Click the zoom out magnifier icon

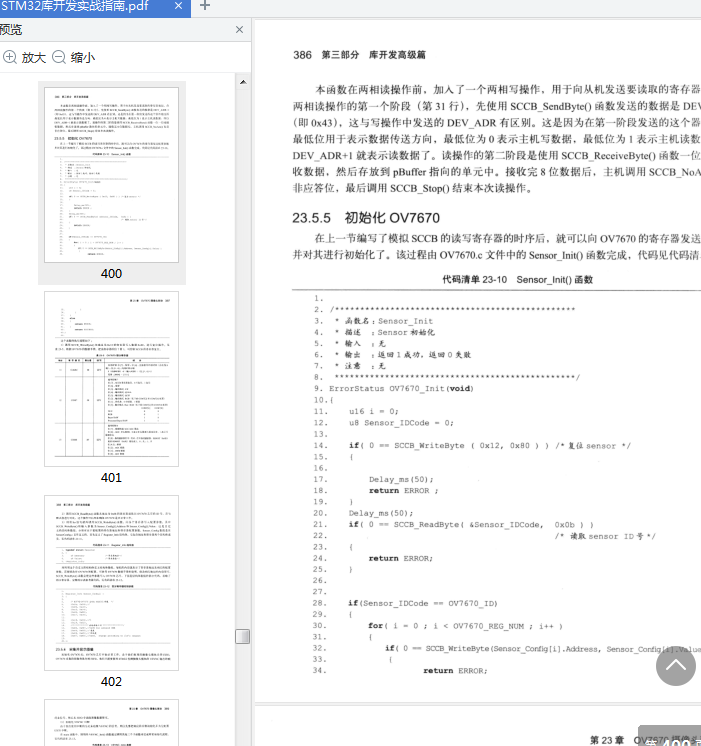(x=59, y=57)
